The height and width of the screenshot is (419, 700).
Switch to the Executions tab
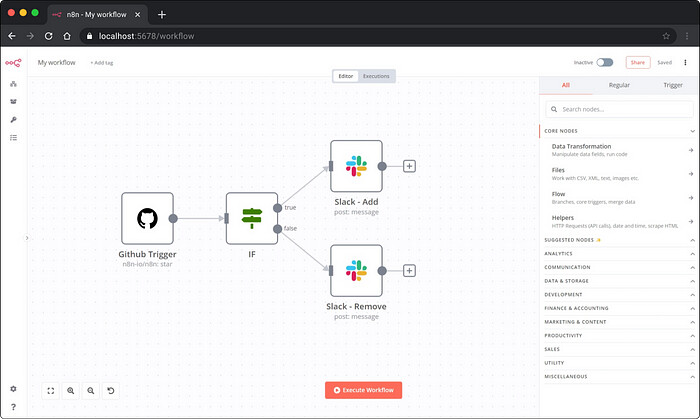click(x=376, y=76)
